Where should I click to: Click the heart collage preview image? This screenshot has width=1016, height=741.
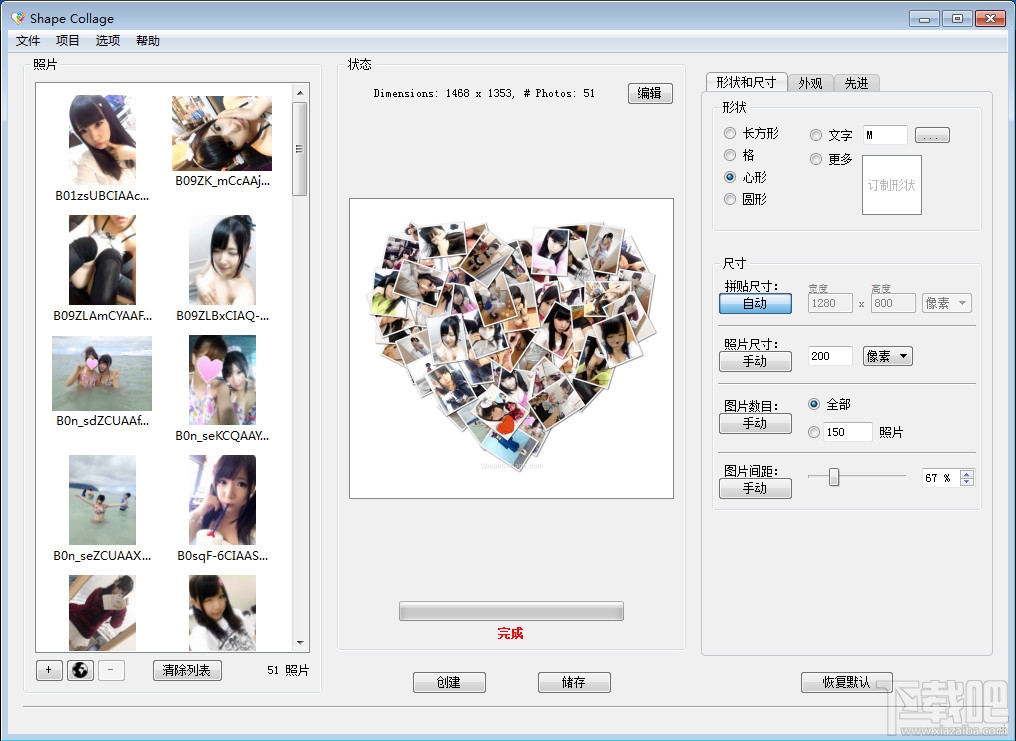coord(511,348)
